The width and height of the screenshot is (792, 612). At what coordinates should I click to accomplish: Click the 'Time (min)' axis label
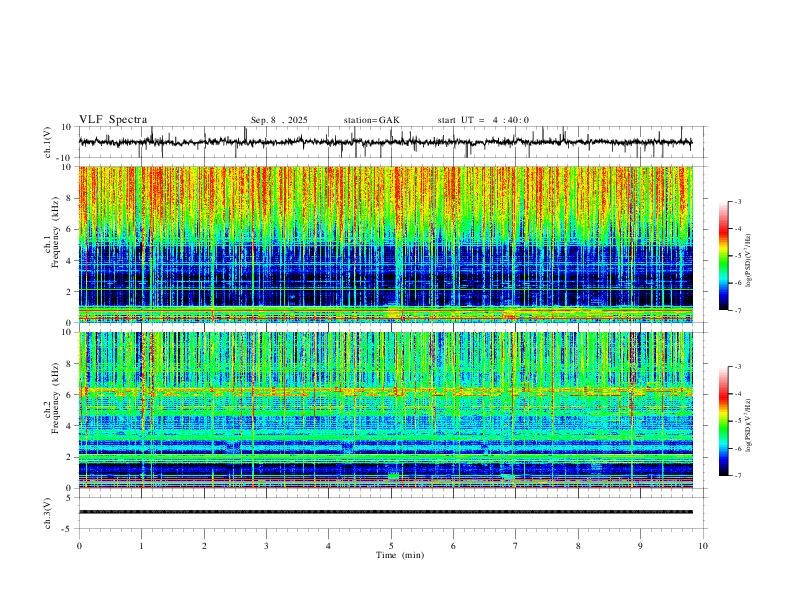(400, 555)
